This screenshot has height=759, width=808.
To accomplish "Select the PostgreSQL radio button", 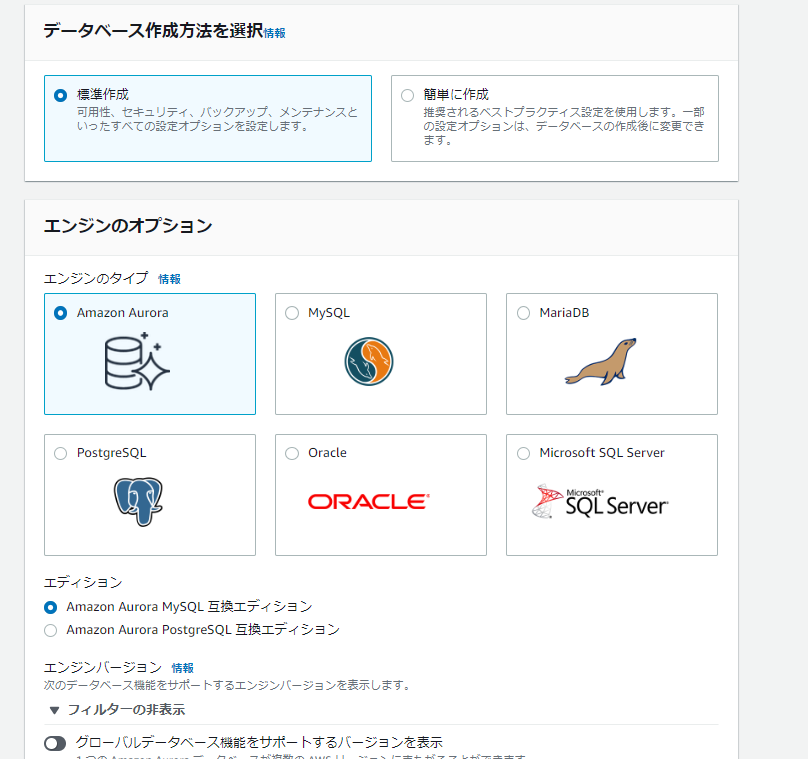I will tap(59, 453).
